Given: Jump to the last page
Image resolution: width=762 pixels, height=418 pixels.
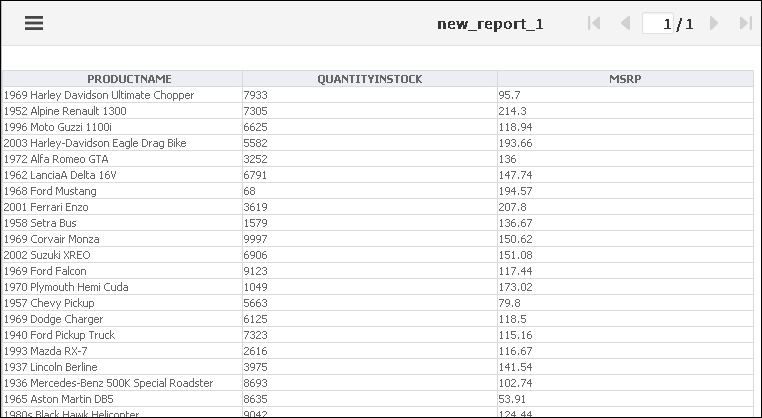Looking at the screenshot, I should click(x=745, y=23).
